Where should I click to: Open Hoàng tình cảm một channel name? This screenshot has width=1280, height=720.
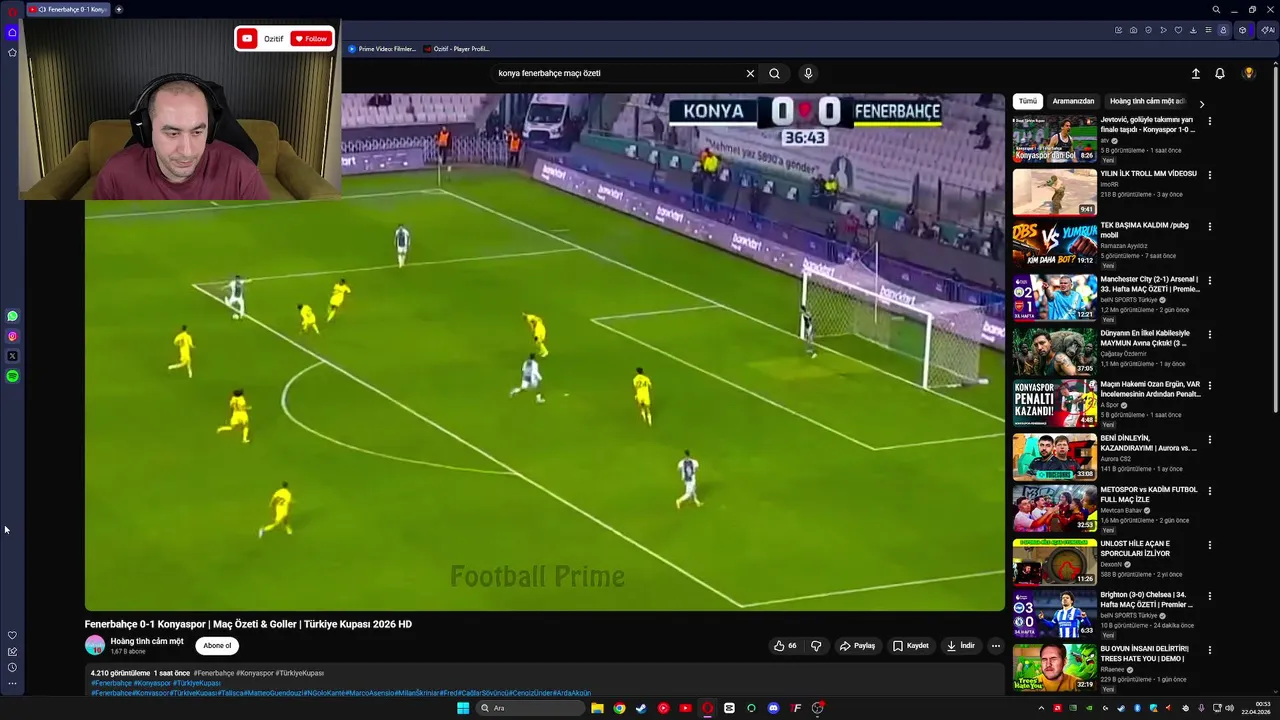tap(147, 641)
